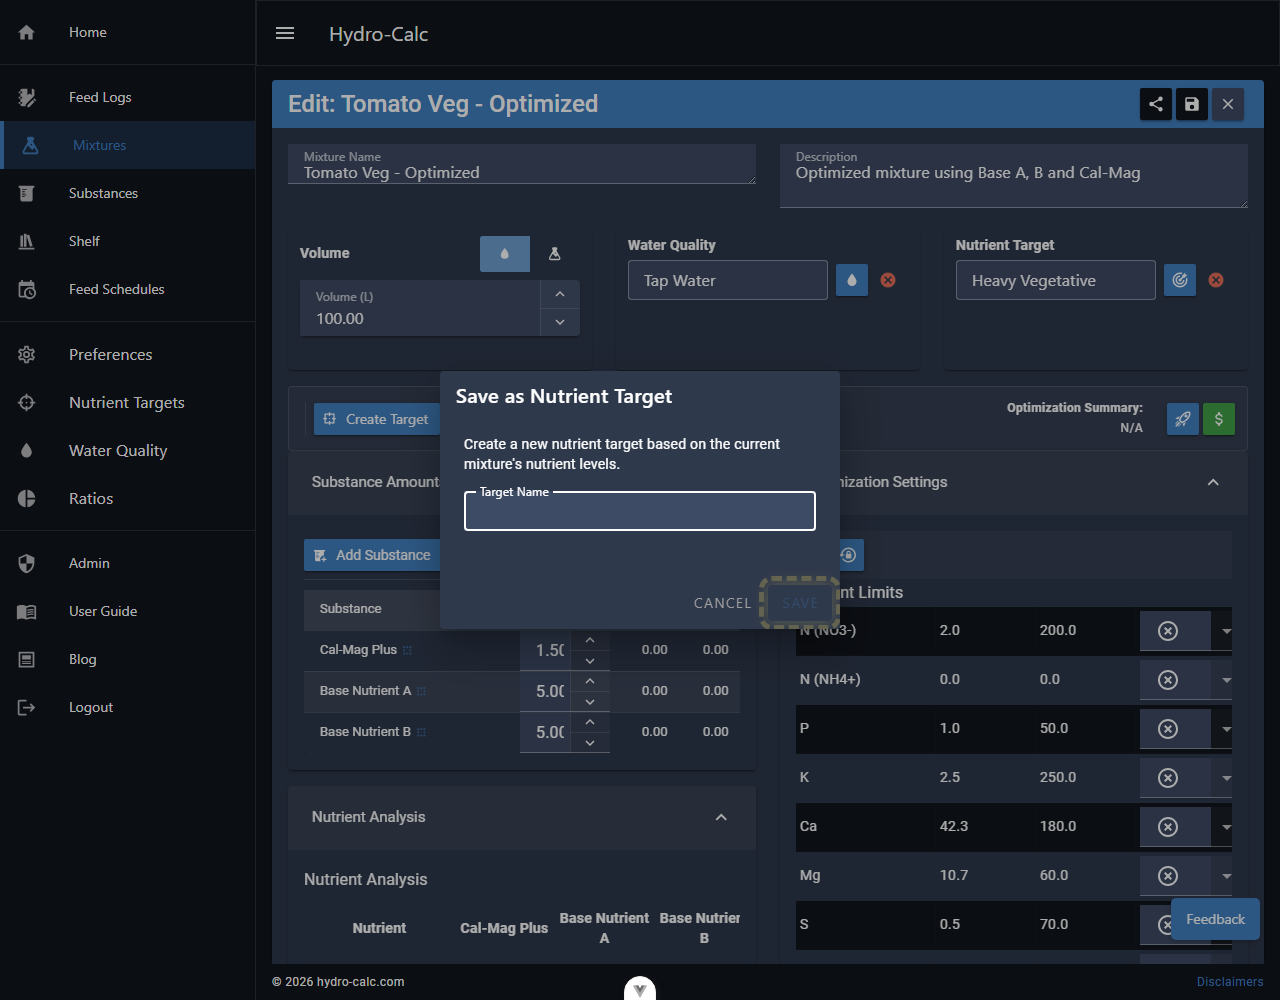Decrease the Base Nutrient A amount
The image size is (1280, 1000).
590,702
